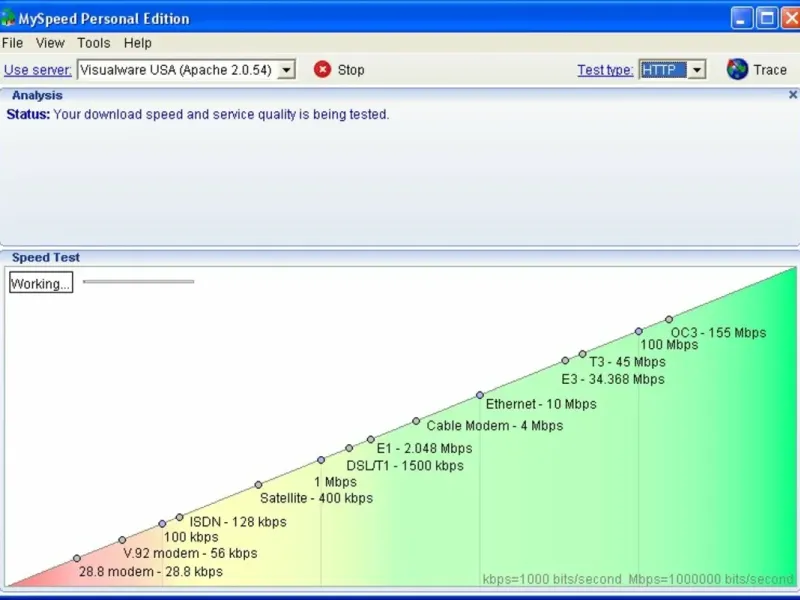Click the ISDN 128 kbps marker dot
The height and width of the screenshot is (600, 800).
tap(180, 517)
